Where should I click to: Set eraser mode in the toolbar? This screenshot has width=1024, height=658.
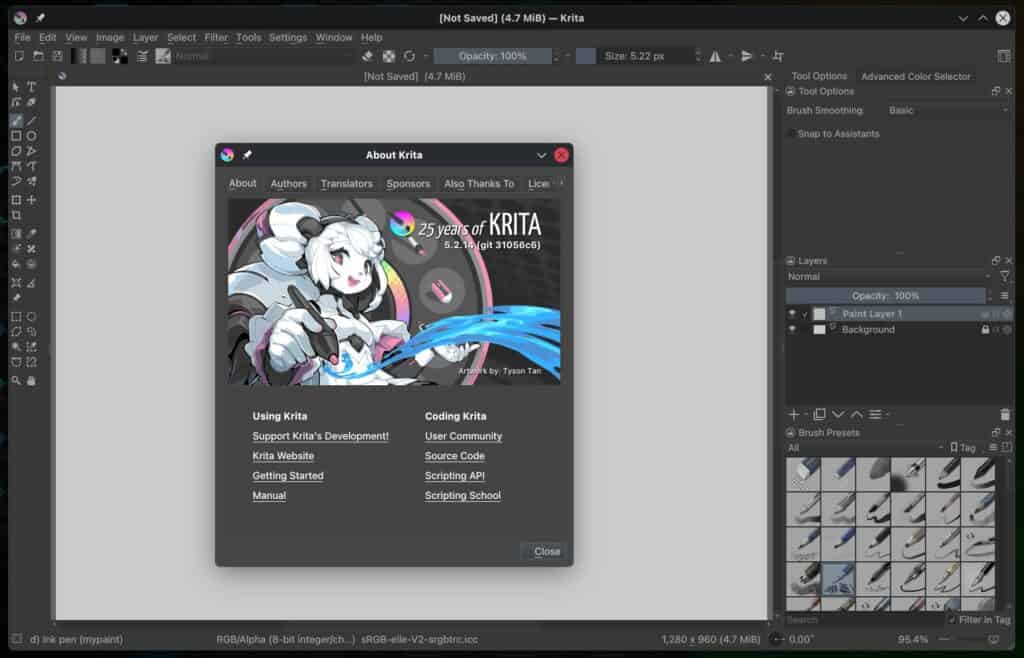(x=368, y=57)
